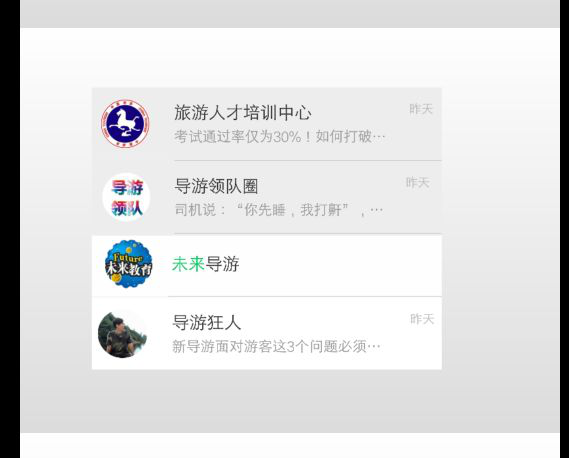
Task: Choose the 导游狂人 account title
Action: [x=206, y=323]
